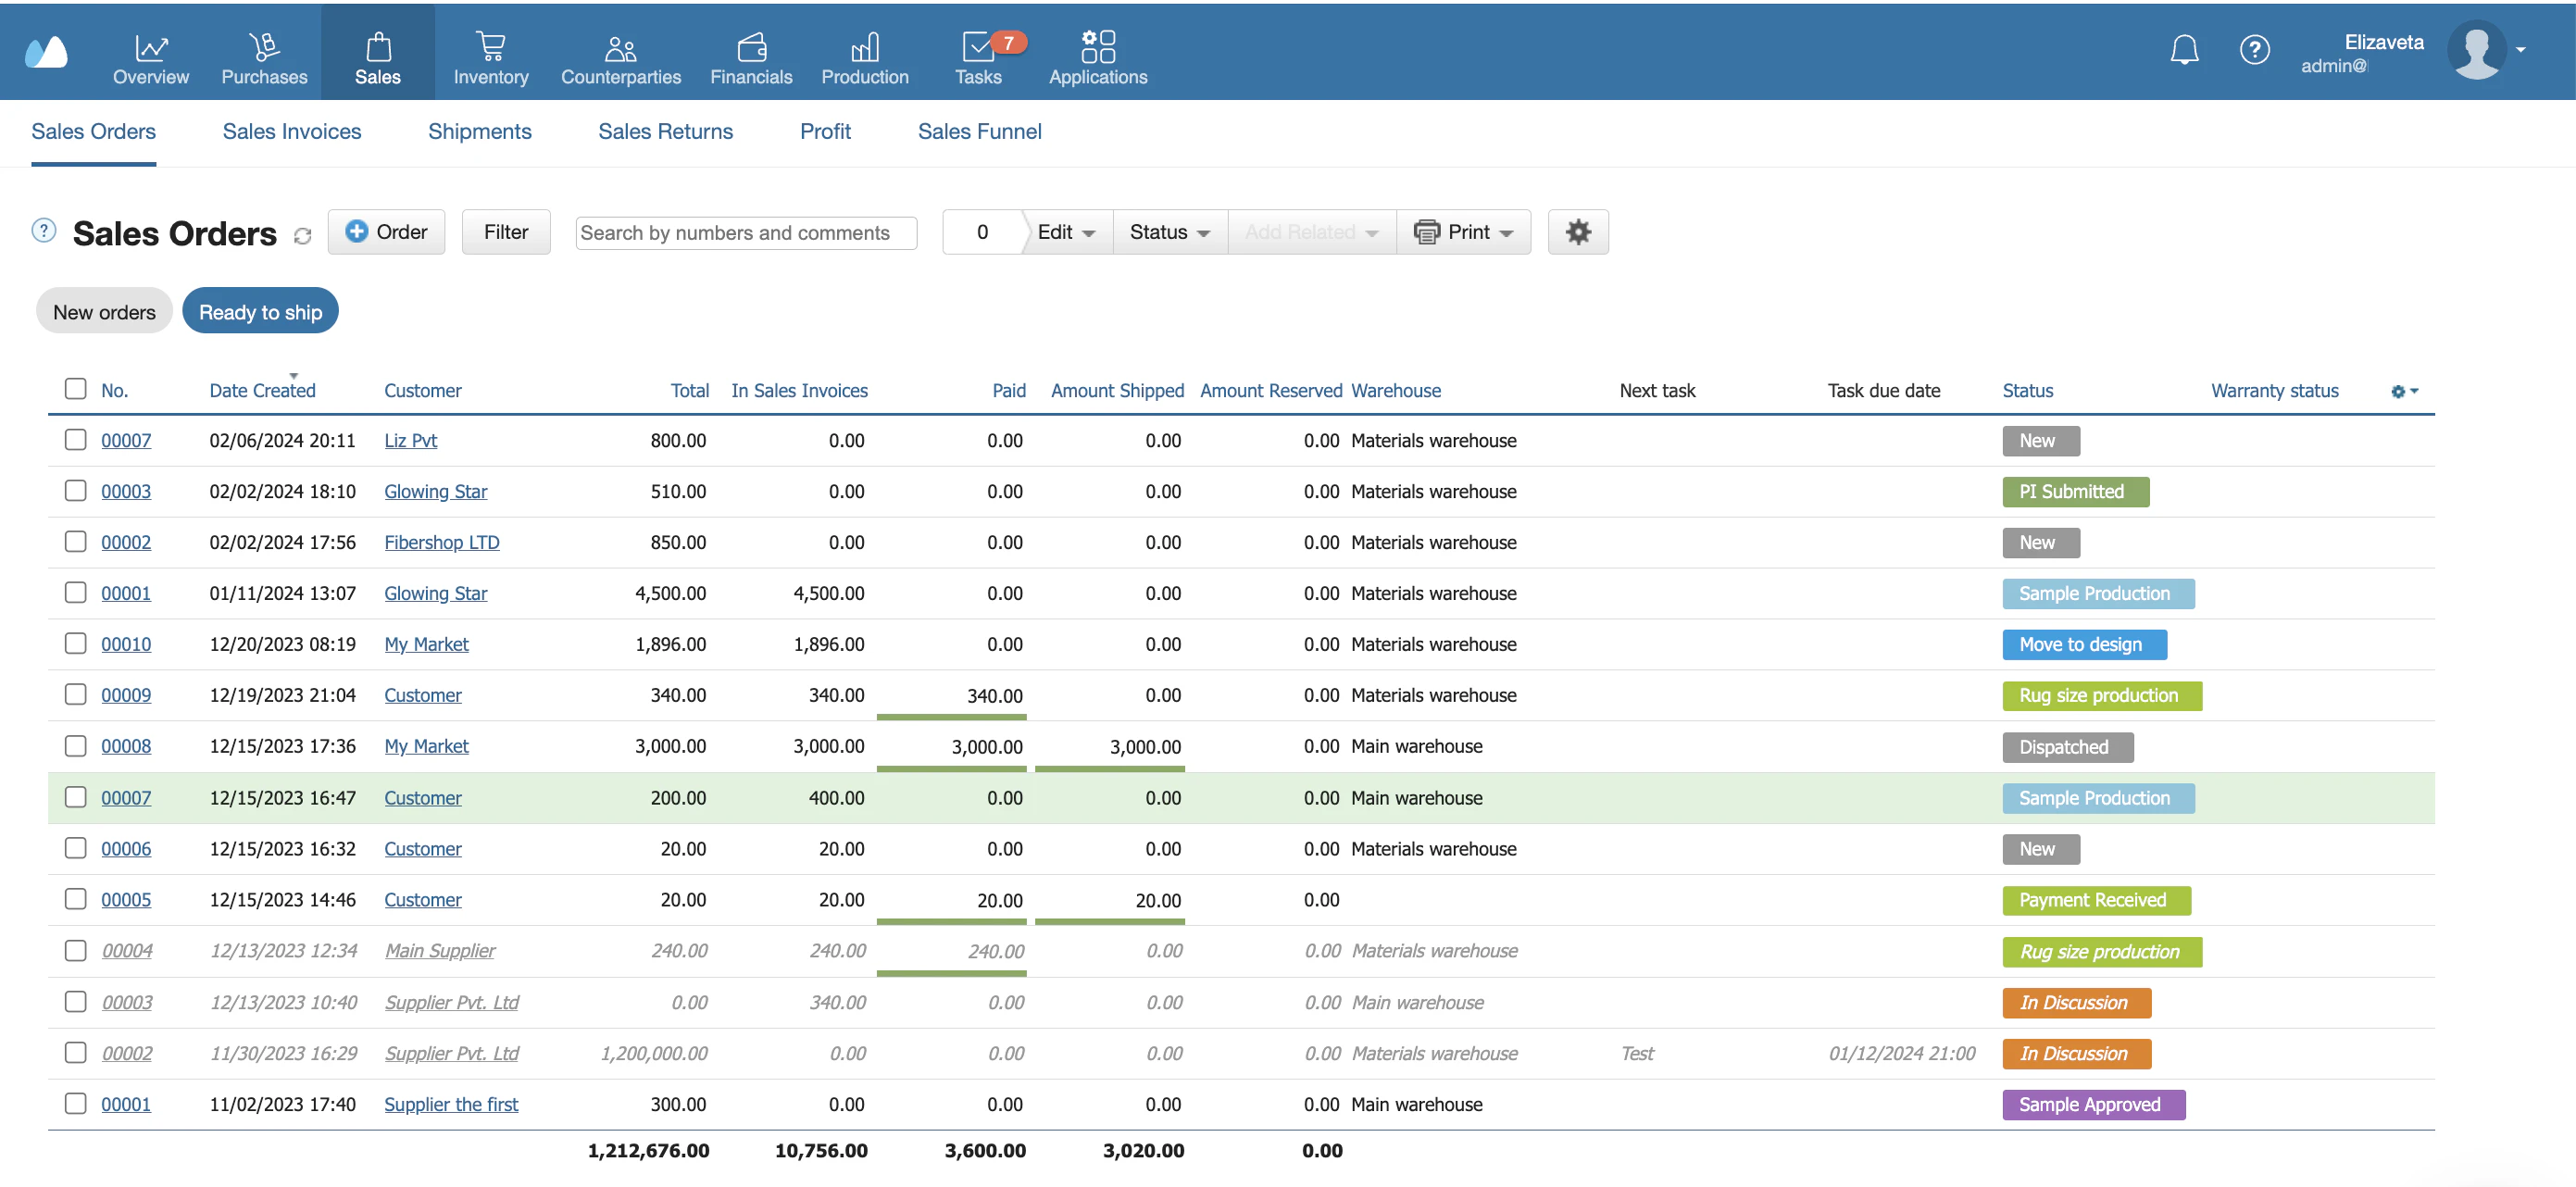Expand the Edit dropdown
The width and height of the screenshot is (2576, 1187).
1066,232
